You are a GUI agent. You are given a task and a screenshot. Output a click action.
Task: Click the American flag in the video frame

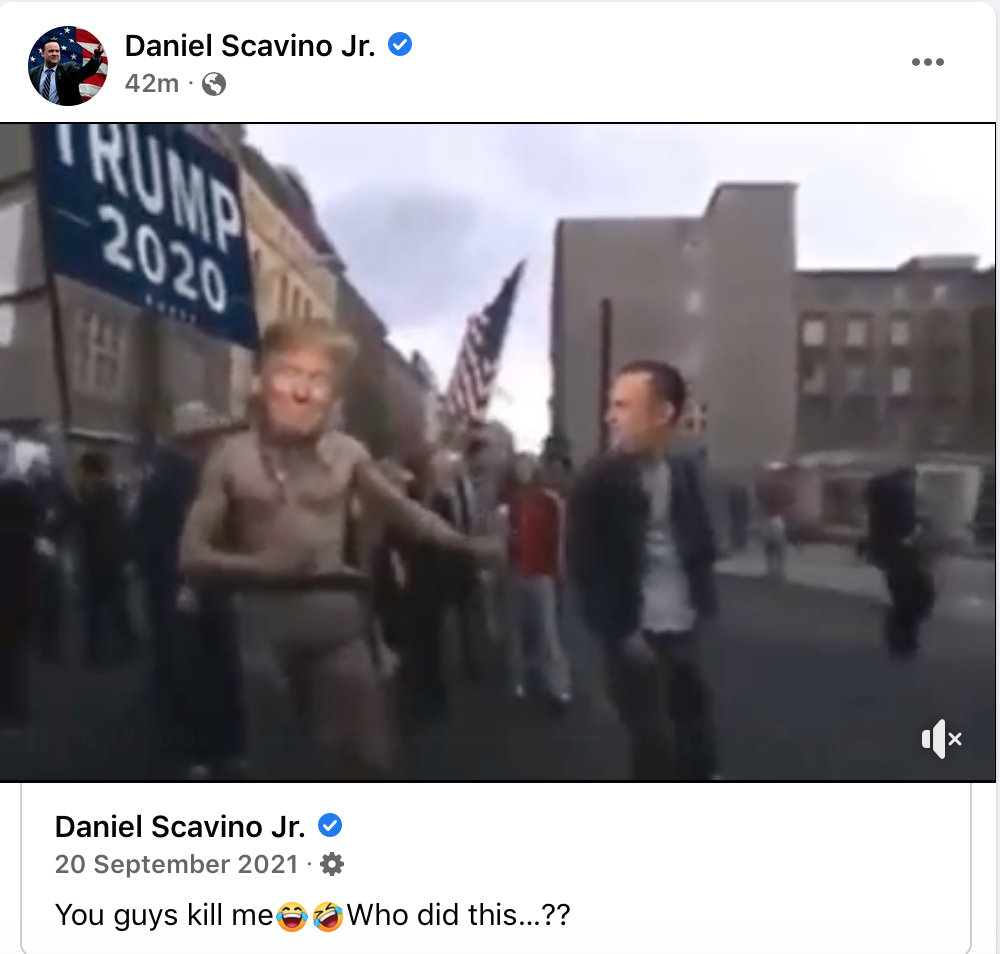[485, 342]
